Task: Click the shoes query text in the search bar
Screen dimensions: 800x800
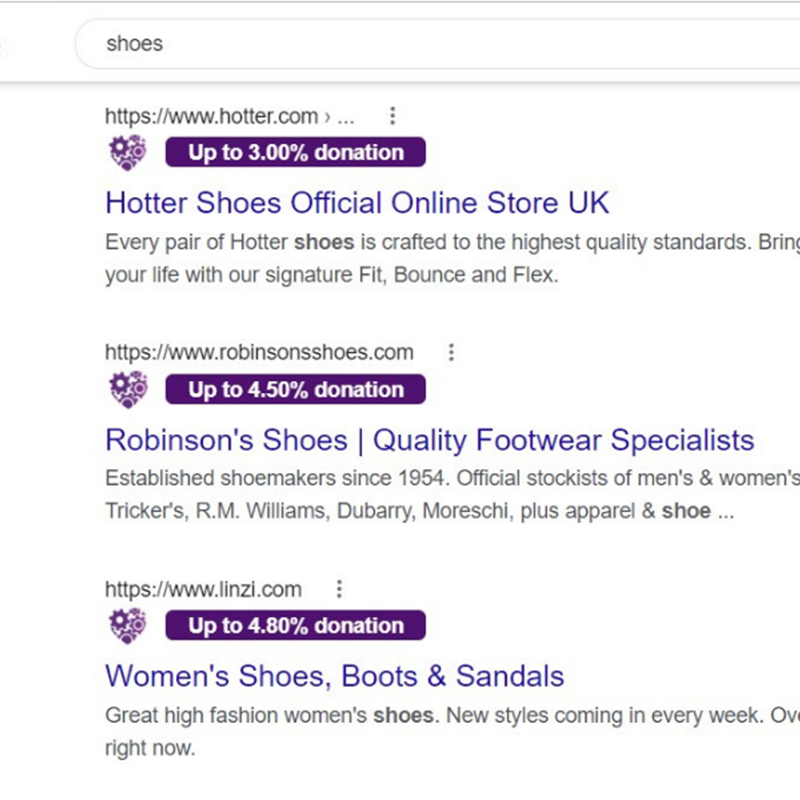Action: (x=135, y=44)
